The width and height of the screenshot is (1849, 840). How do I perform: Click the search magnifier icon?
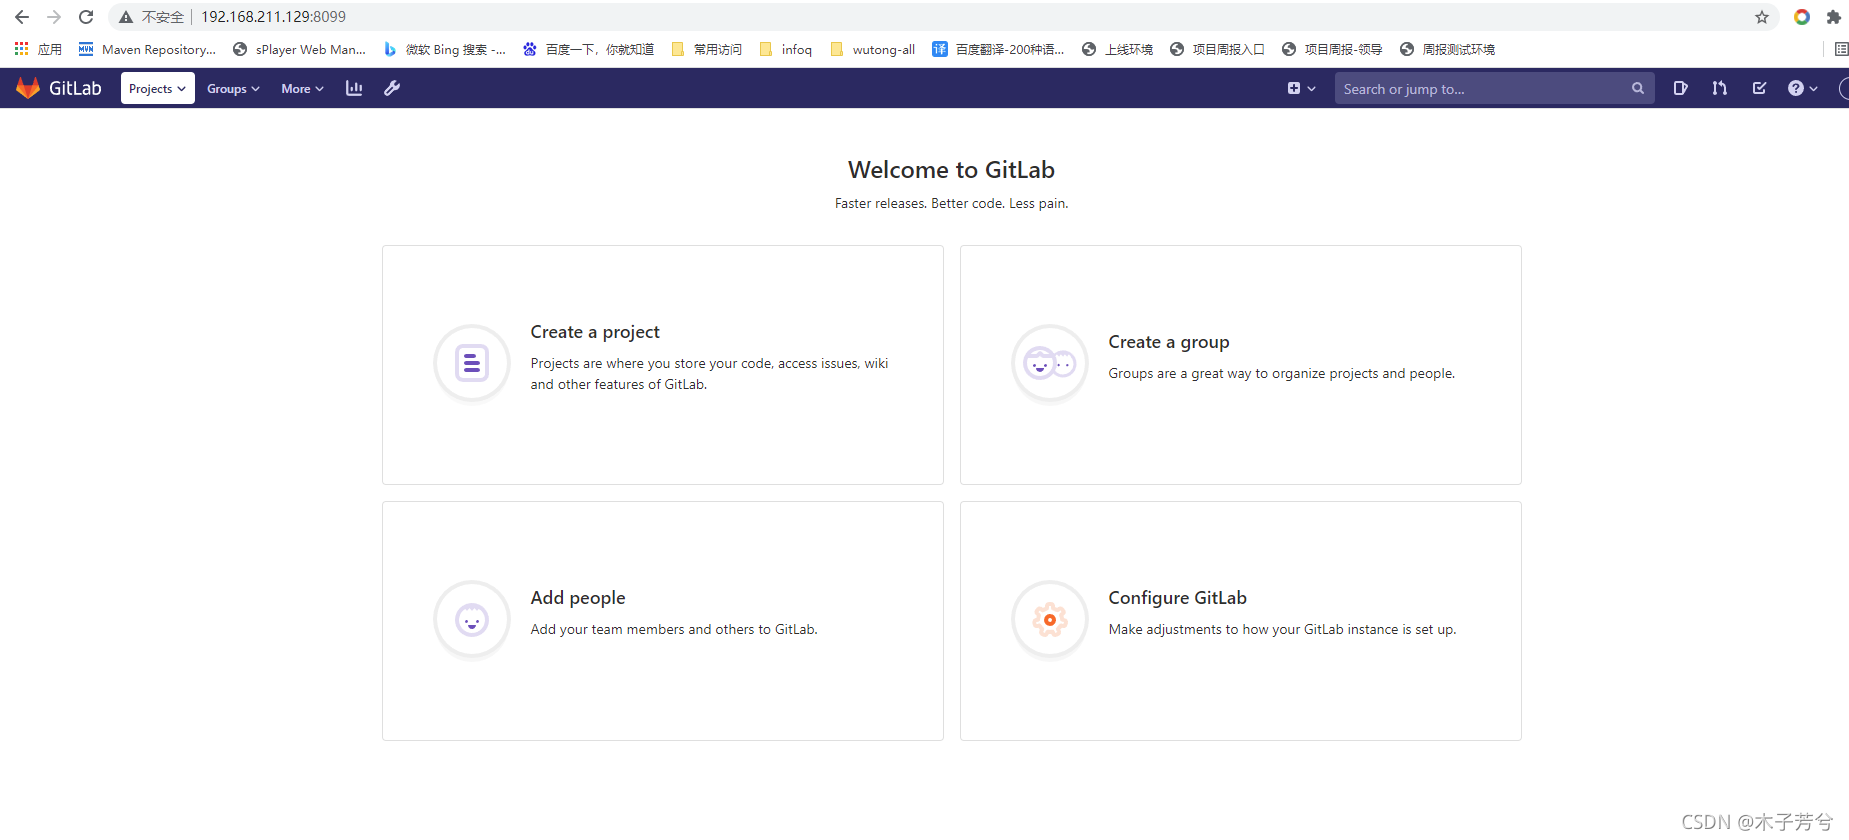click(x=1637, y=88)
